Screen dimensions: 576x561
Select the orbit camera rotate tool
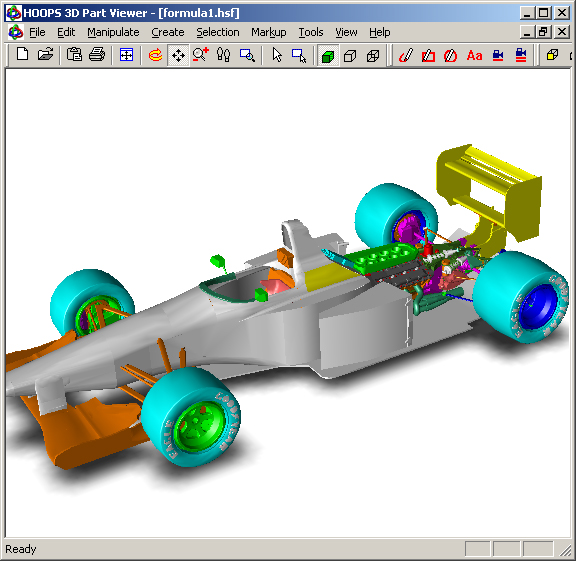pos(155,55)
